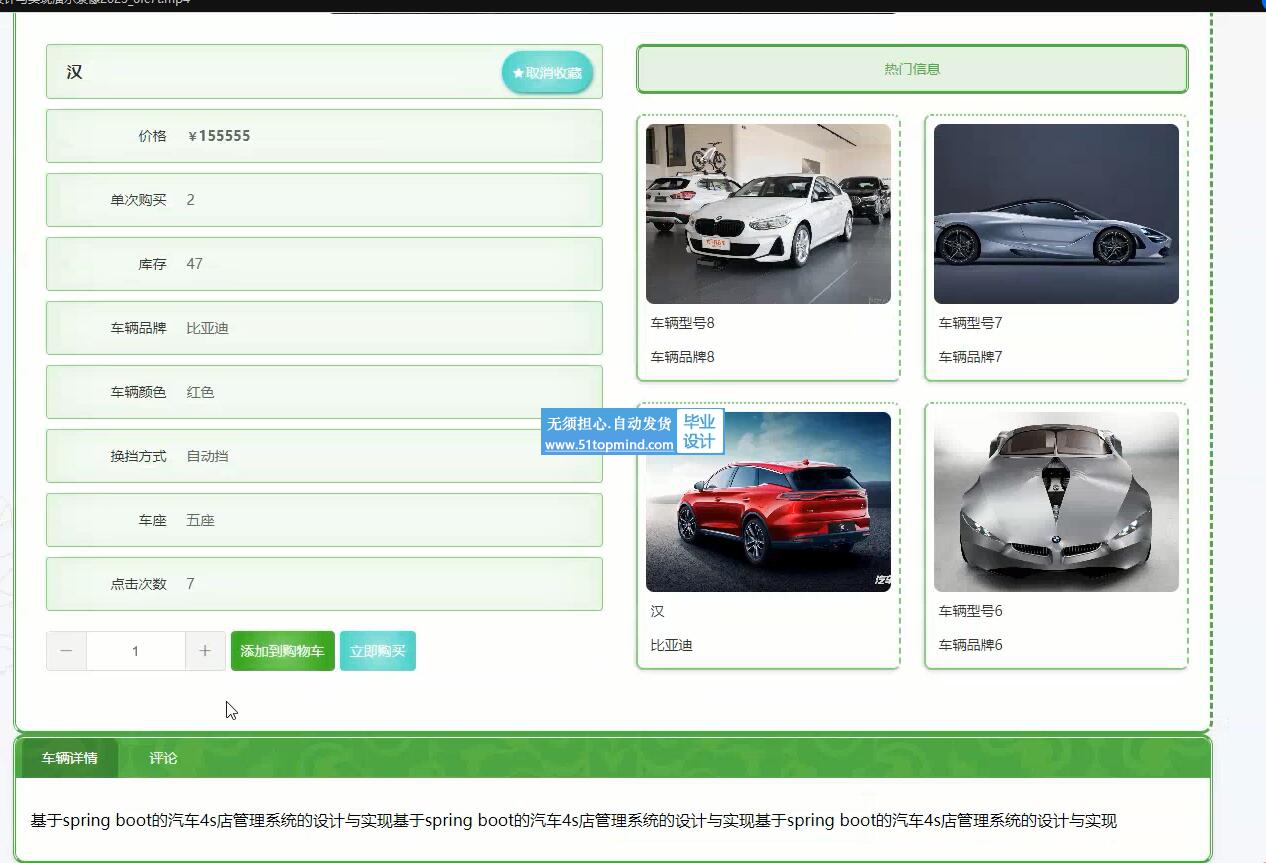The width and height of the screenshot is (1266, 863).
Task: Click the 车座 value 五座
Action: point(200,520)
